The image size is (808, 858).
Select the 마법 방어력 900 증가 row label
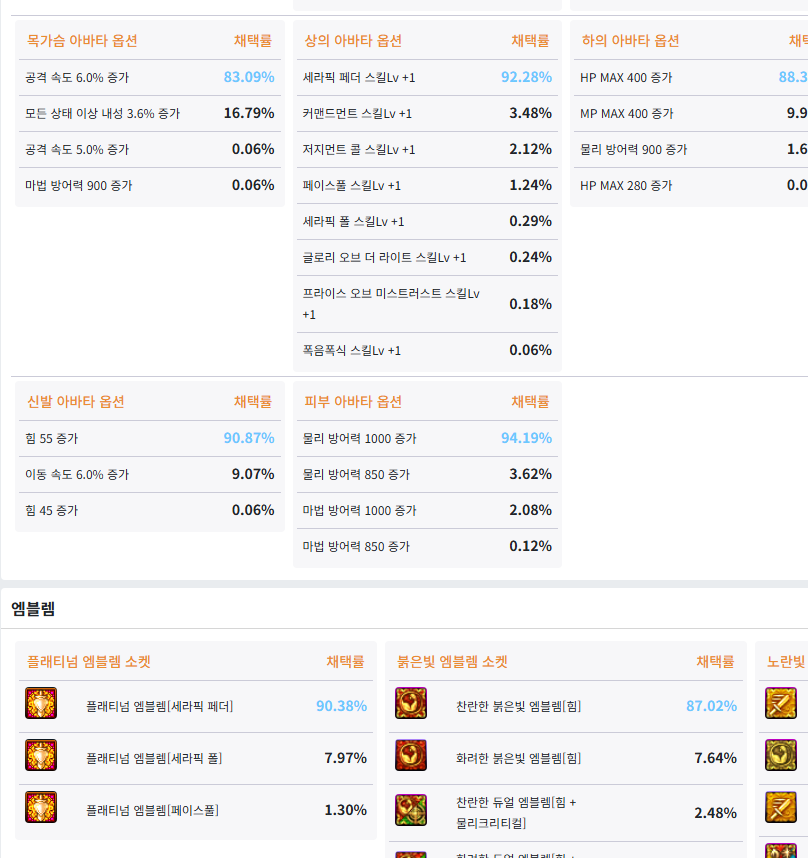pyautogui.click(x=78, y=186)
